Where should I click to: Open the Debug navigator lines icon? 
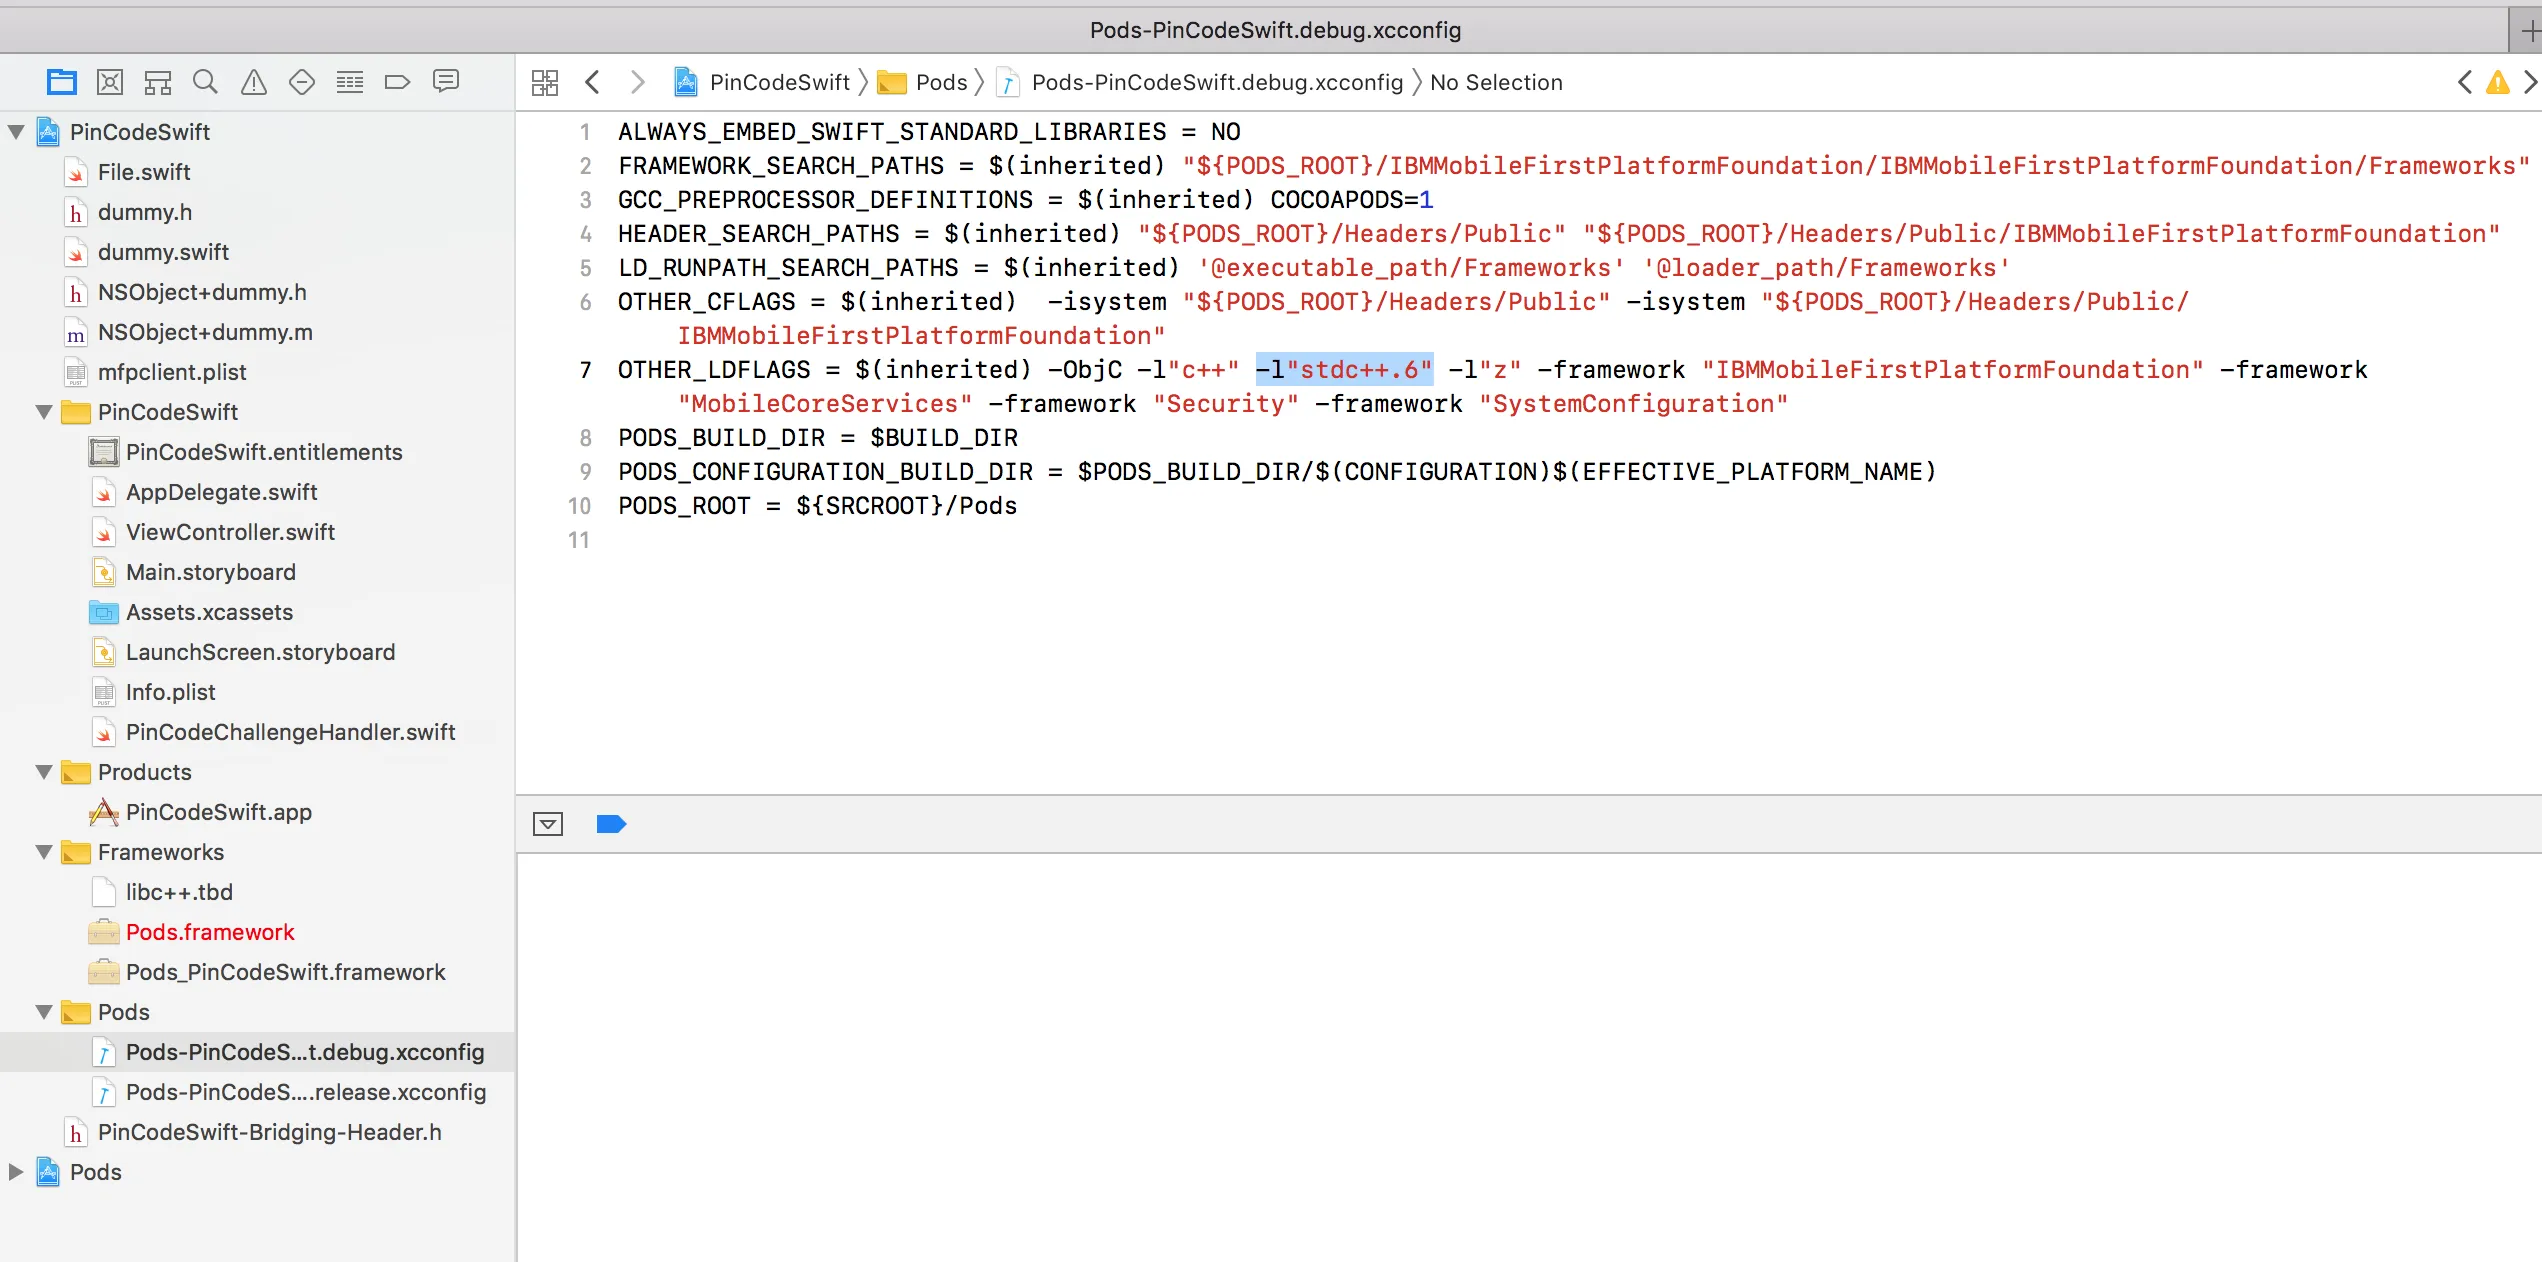(x=350, y=82)
